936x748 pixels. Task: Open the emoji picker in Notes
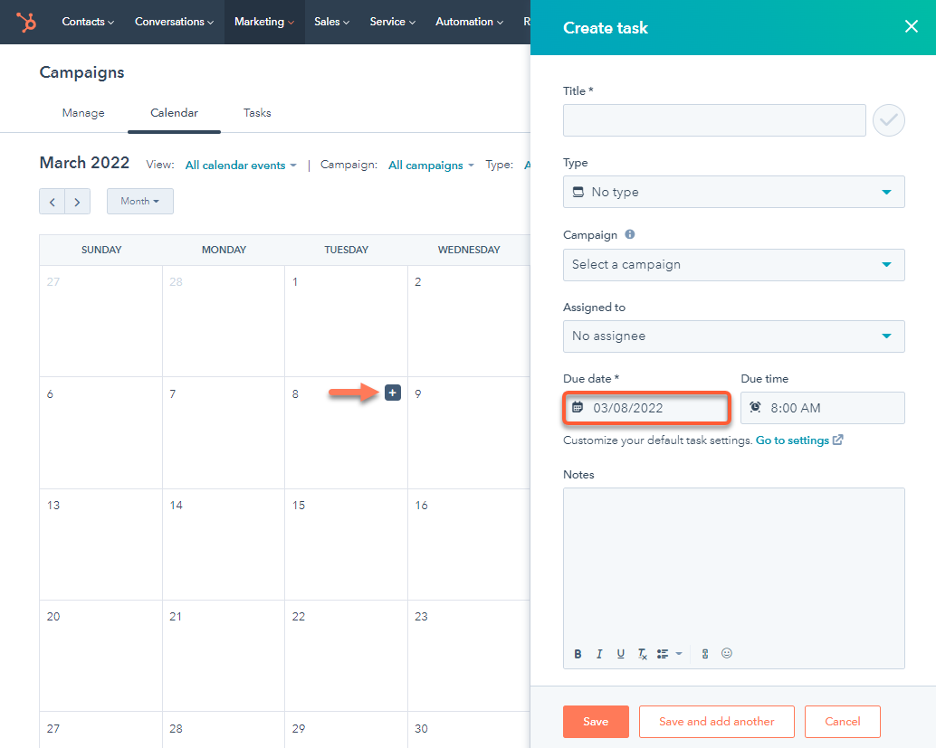pyautogui.click(x=727, y=653)
